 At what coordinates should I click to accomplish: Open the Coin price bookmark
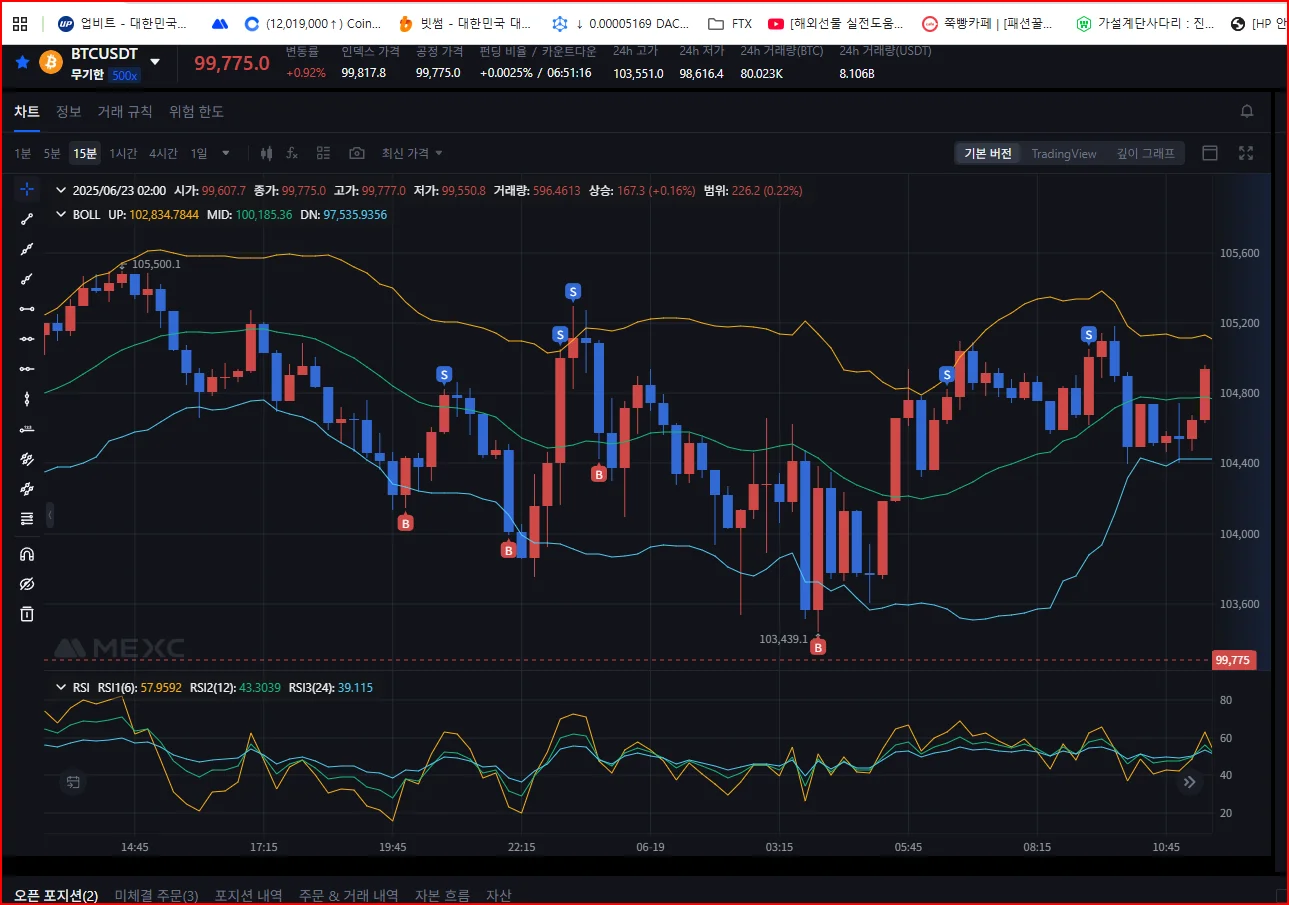(313, 23)
